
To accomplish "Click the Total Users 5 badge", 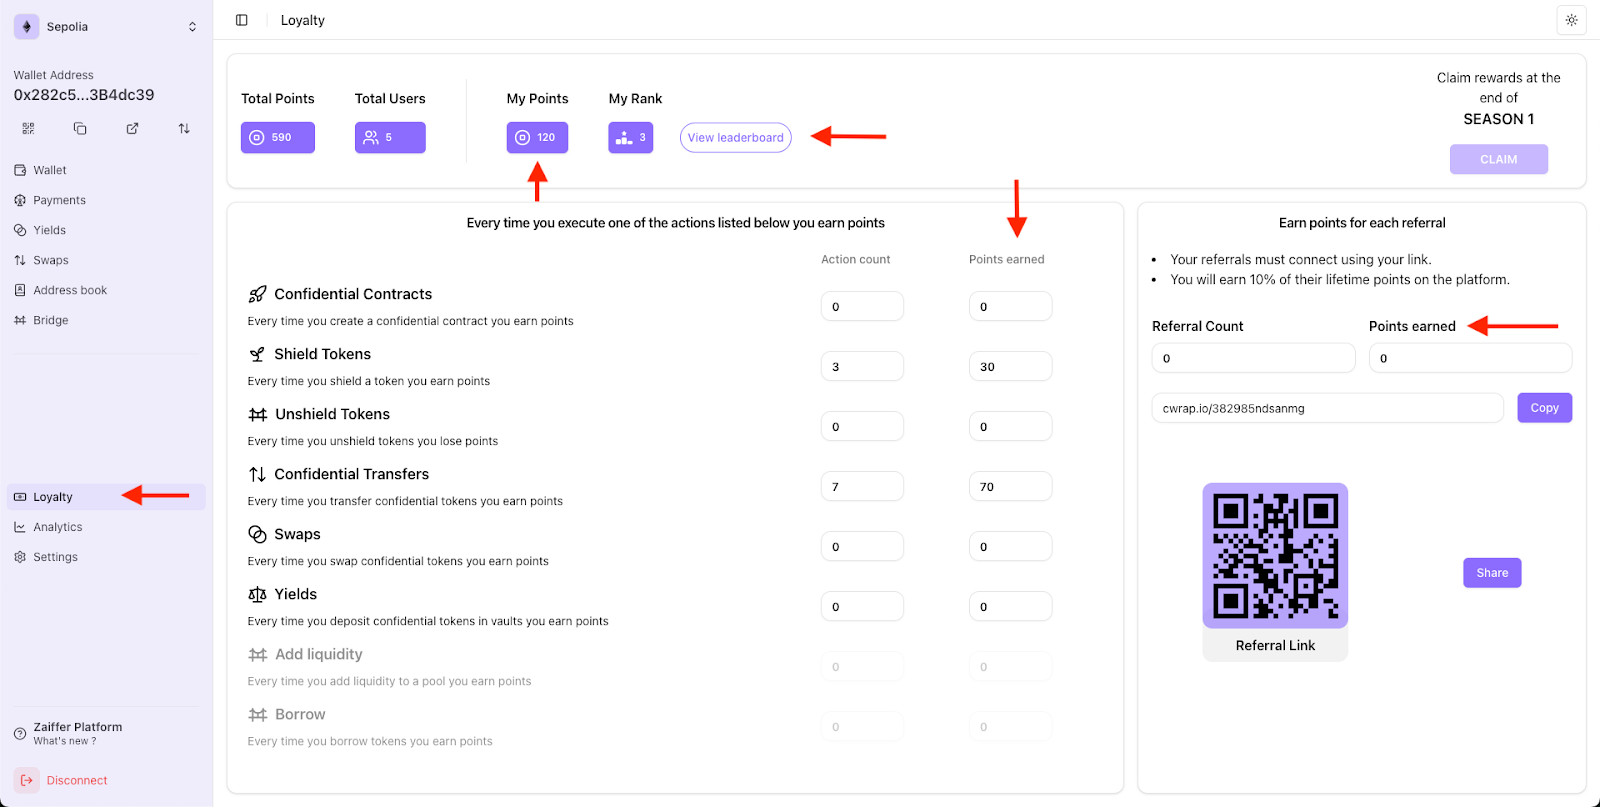I will point(390,137).
